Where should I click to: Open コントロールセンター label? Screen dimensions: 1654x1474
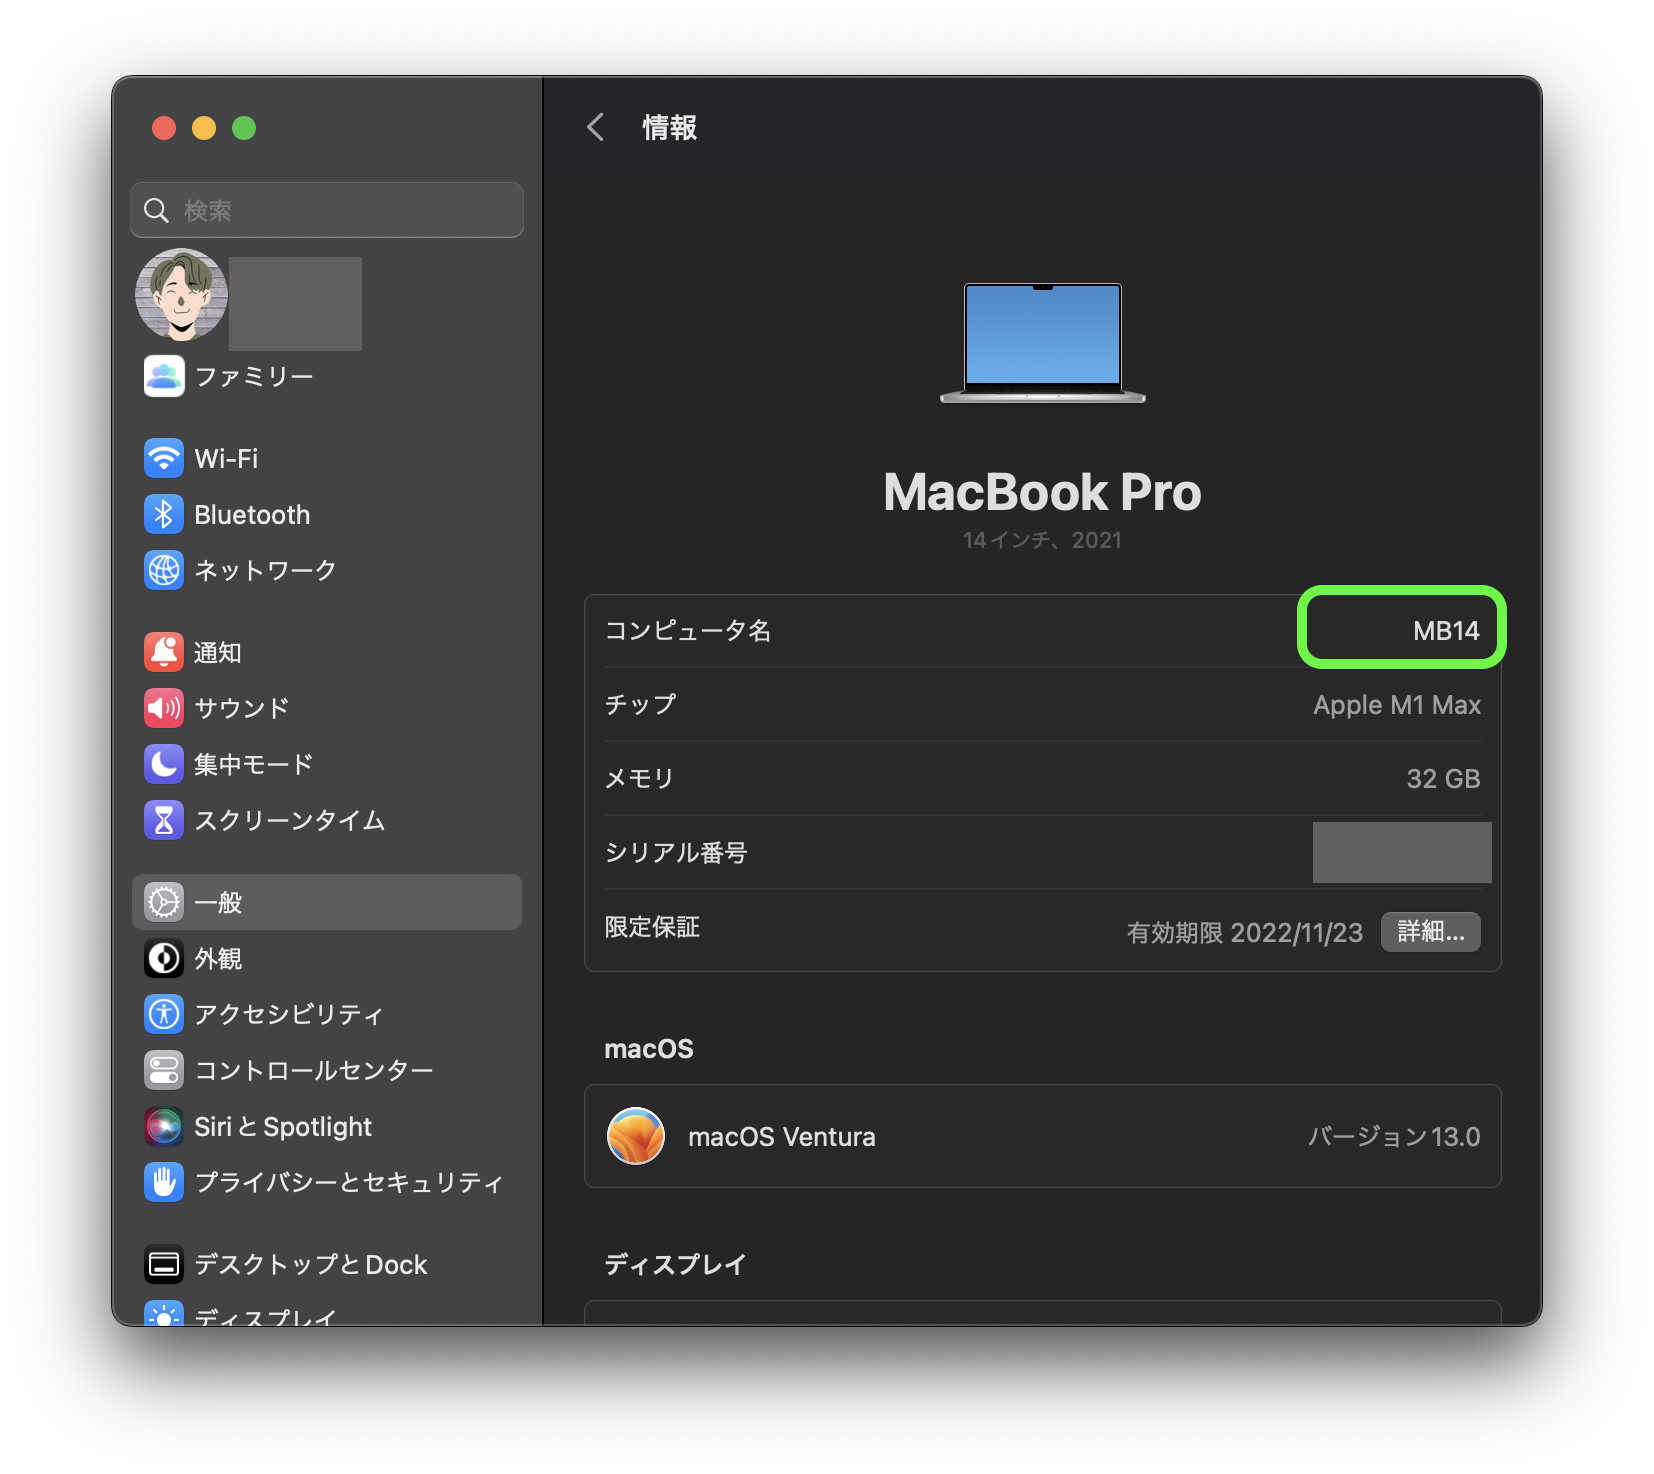click(x=314, y=1071)
